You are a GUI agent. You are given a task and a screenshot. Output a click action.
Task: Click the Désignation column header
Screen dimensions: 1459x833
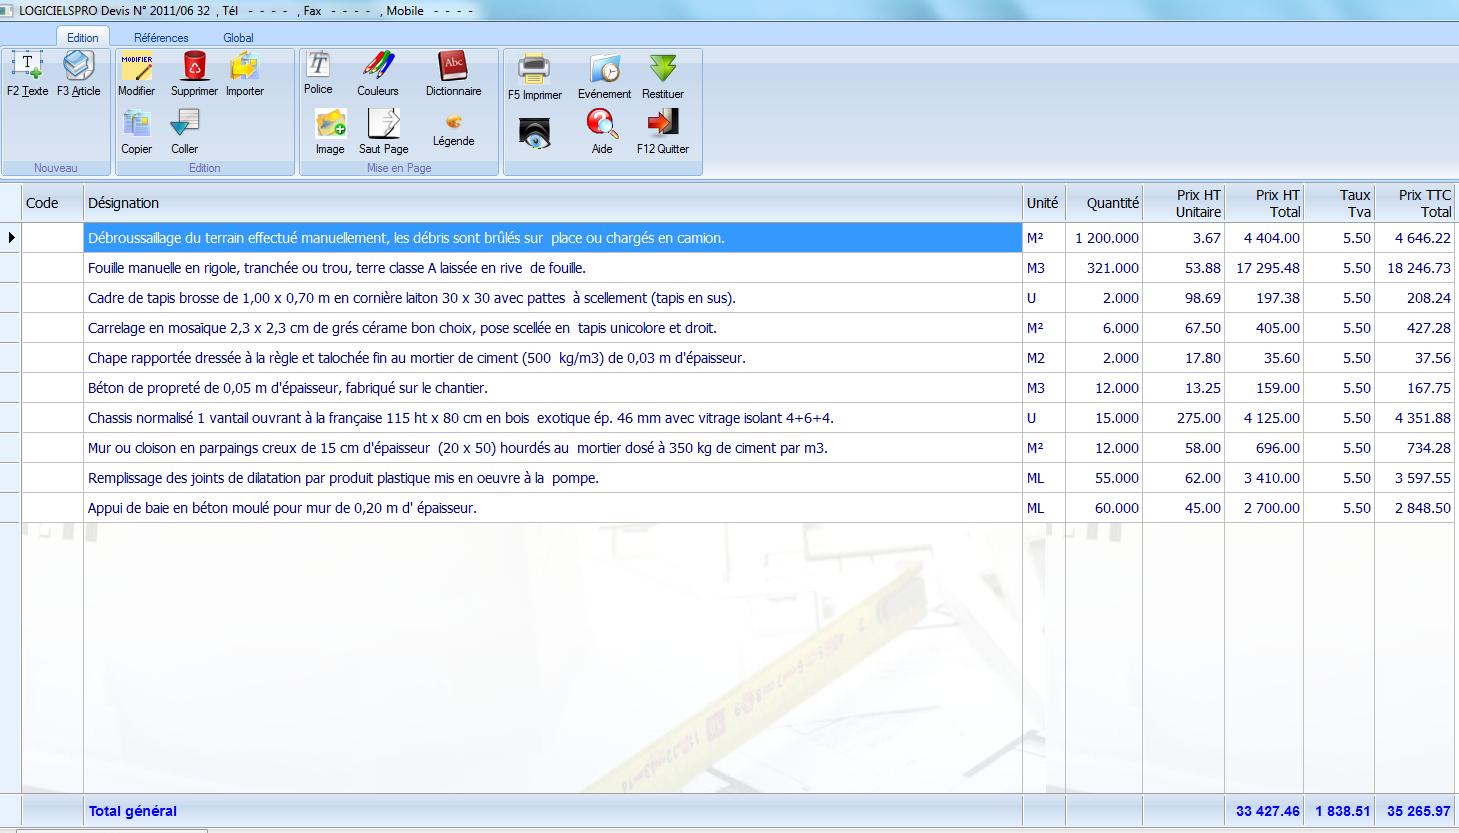point(123,203)
